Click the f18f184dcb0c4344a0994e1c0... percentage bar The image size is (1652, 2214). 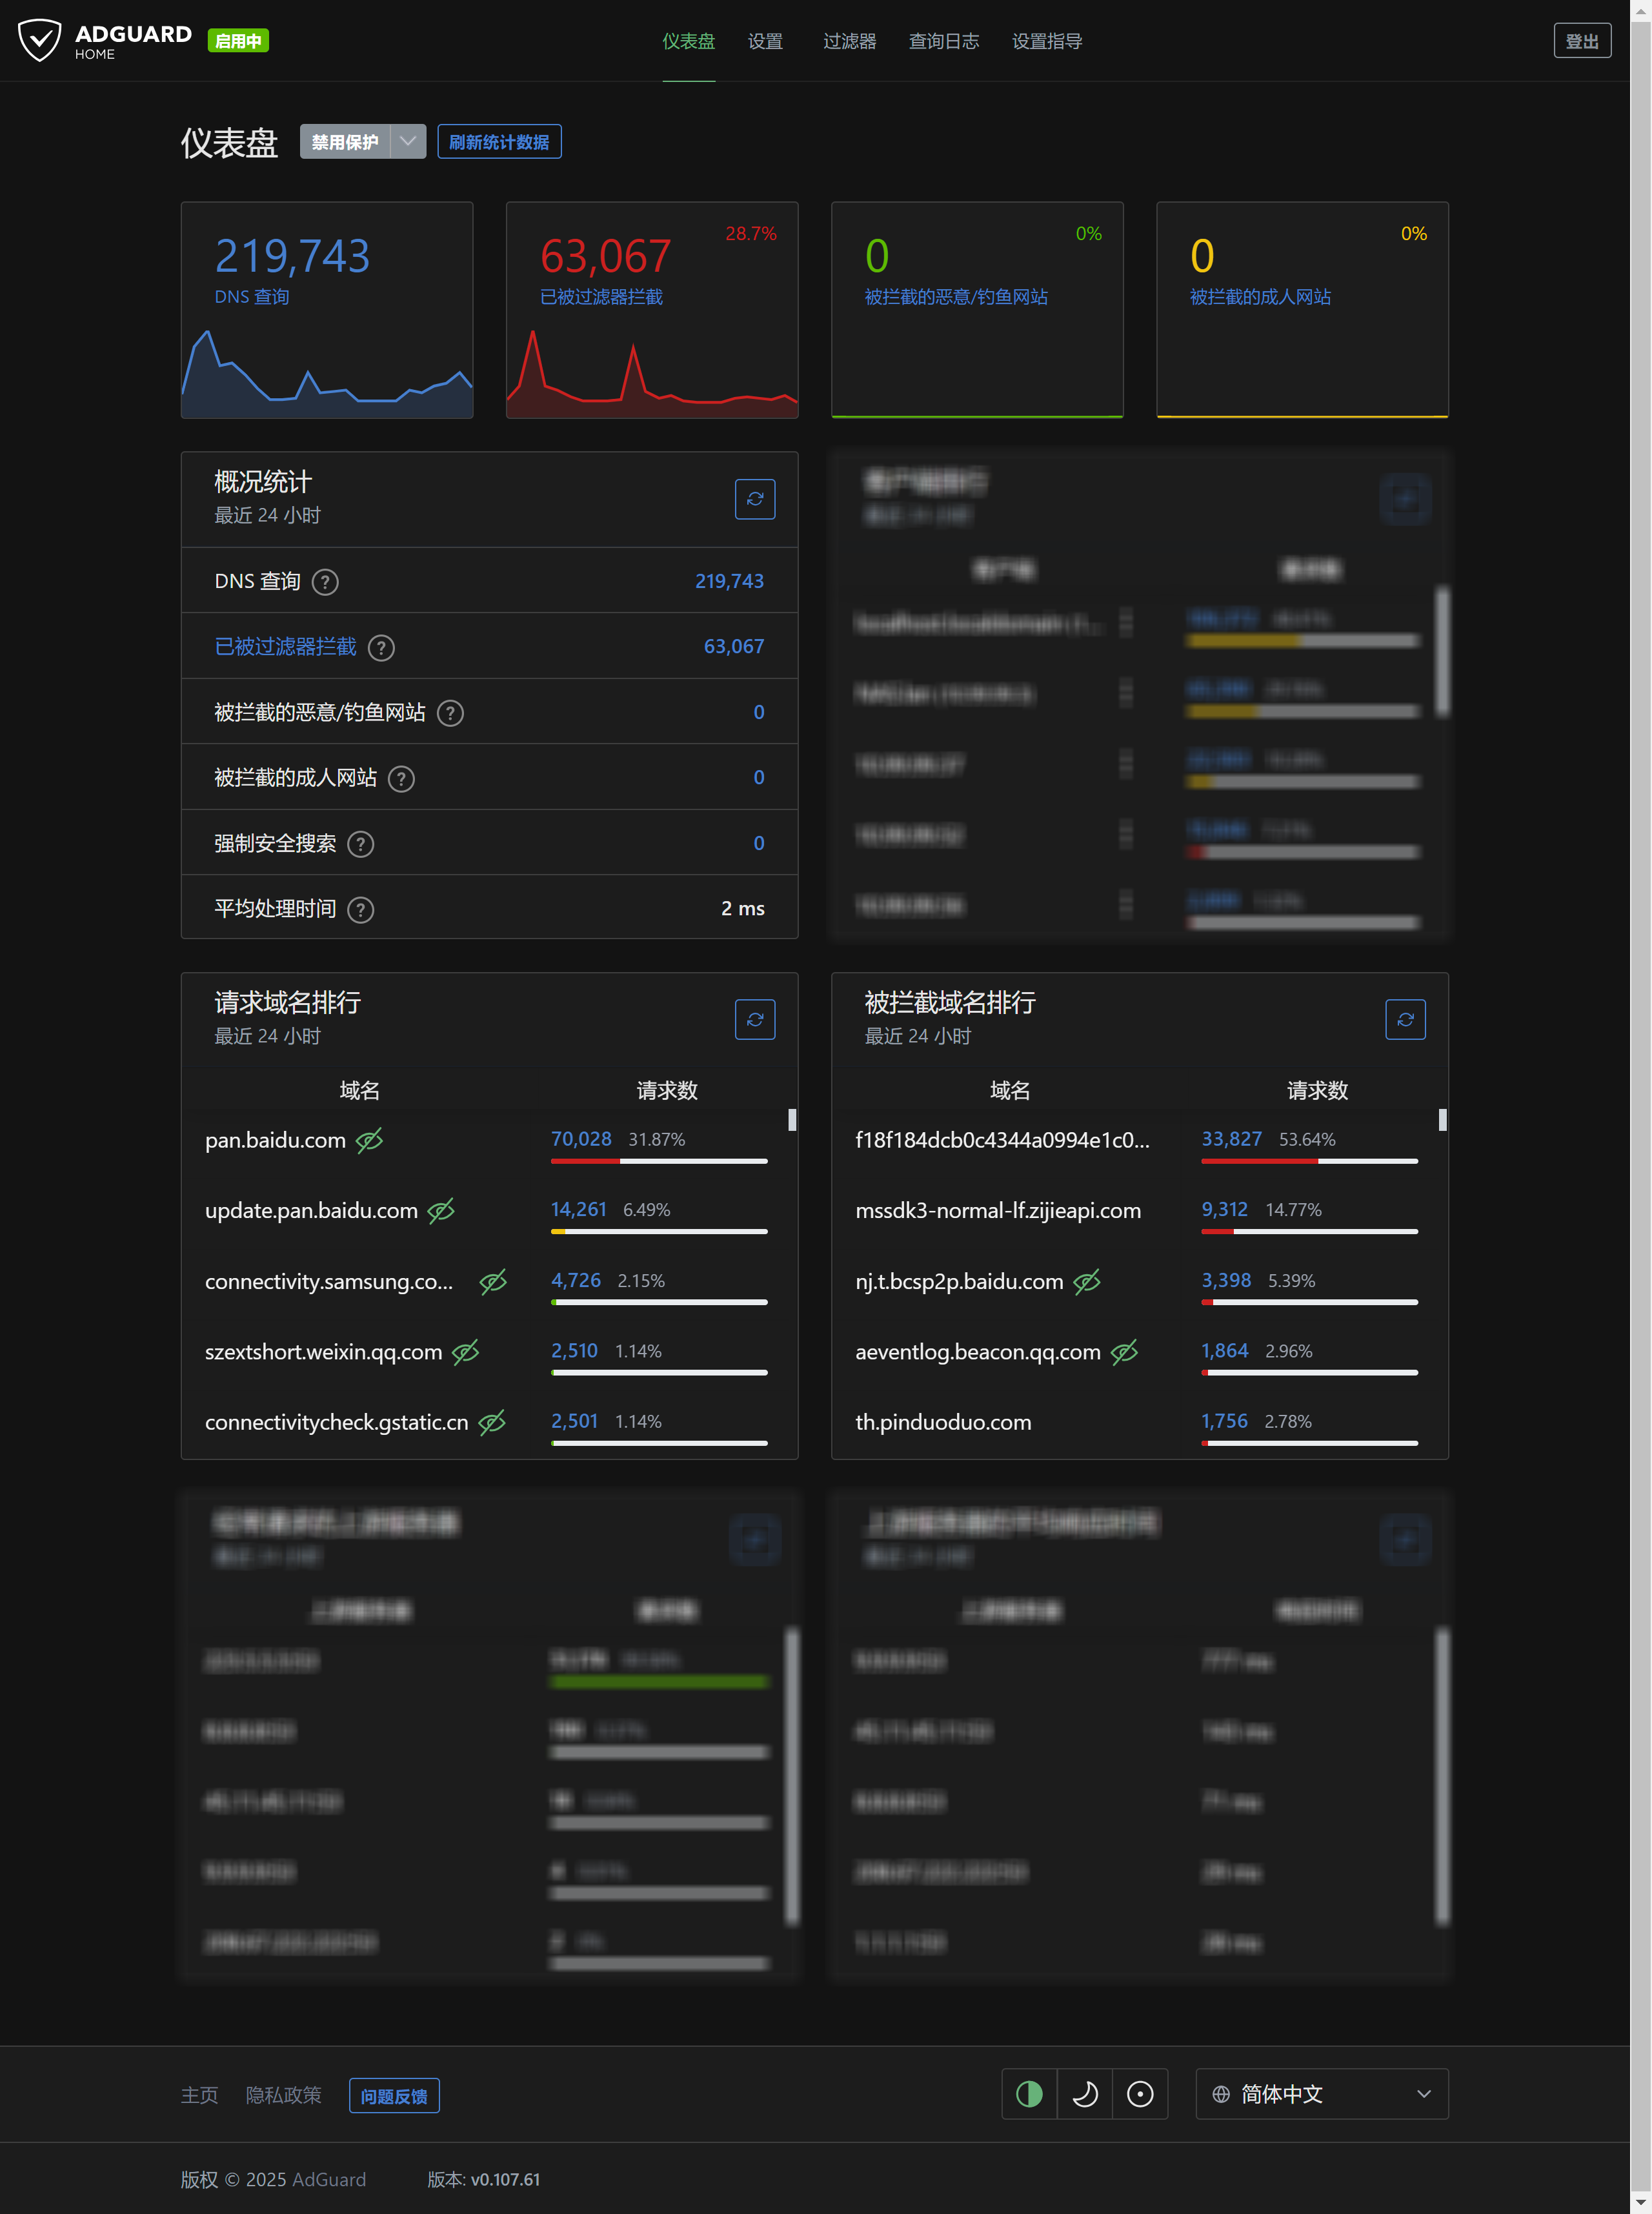pyautogui.click(x=1309, y=1161)
